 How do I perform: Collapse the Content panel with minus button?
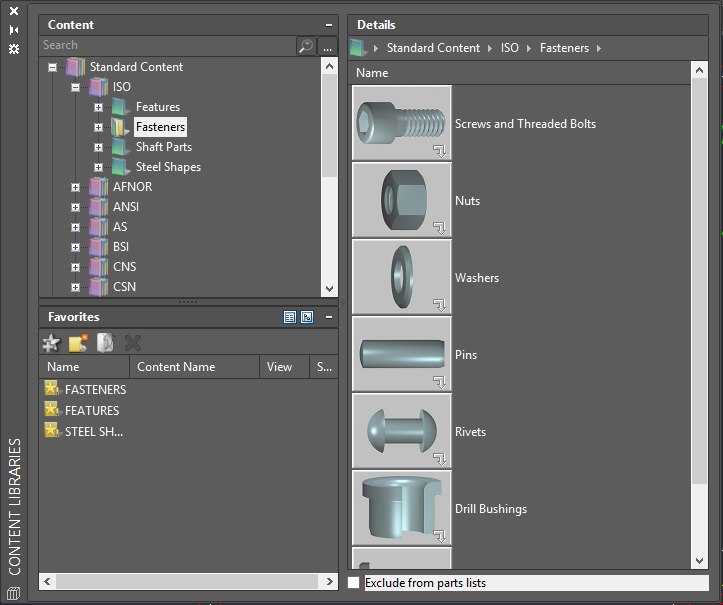329,25
